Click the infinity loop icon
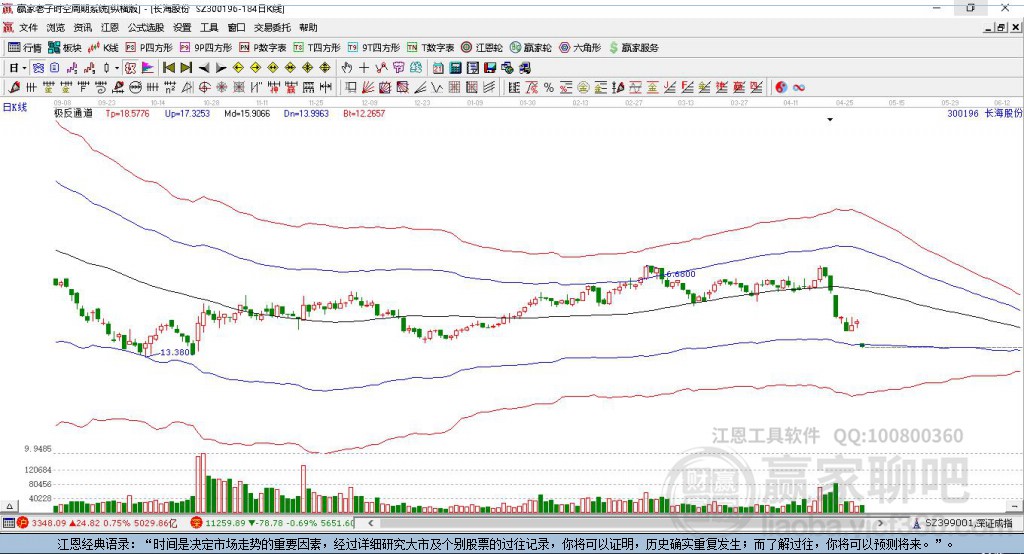This screenshot has width=1024, height=554. (799, 88)
